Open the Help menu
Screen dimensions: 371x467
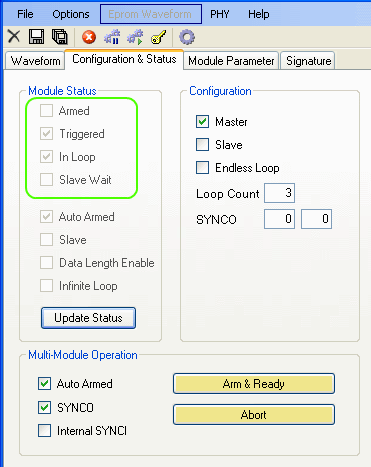259,14
